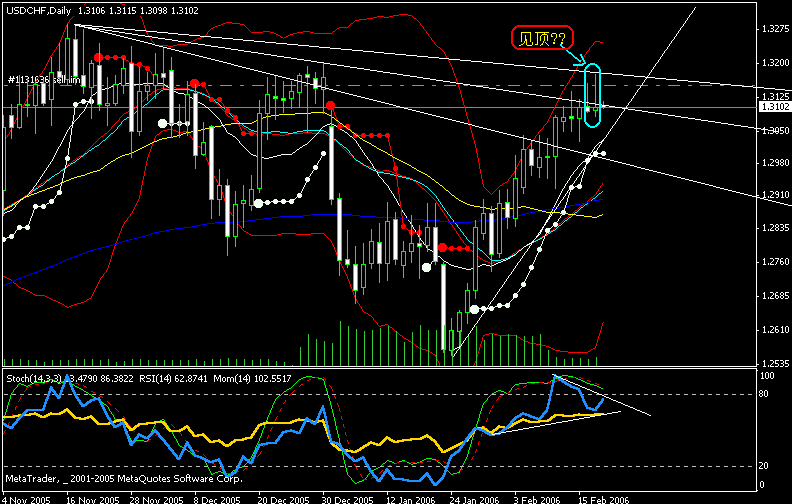Click the open price value 1.3106 in header
Image resolution: width=792 pixels, height=504 pixels.
pos(90,11)
